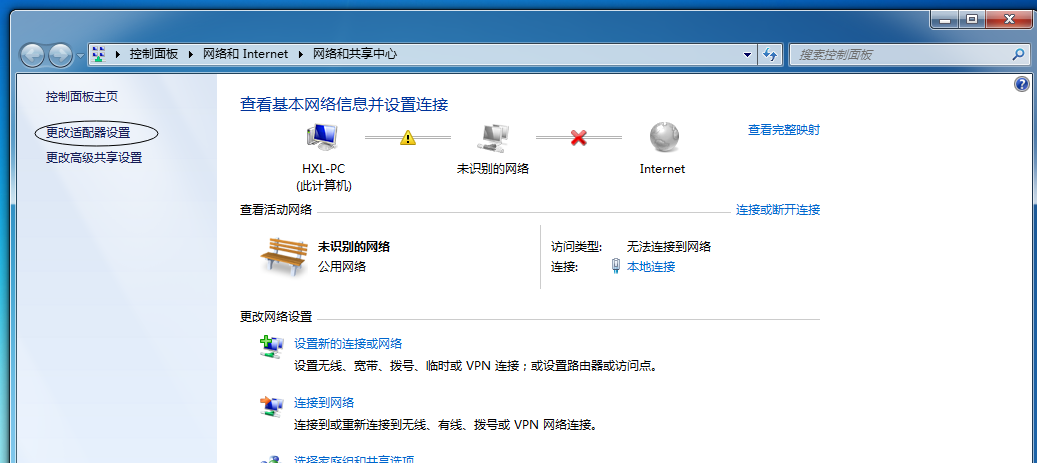Click the 未识别的网络 active network title

pyautogui.click(x=354, y=247)
